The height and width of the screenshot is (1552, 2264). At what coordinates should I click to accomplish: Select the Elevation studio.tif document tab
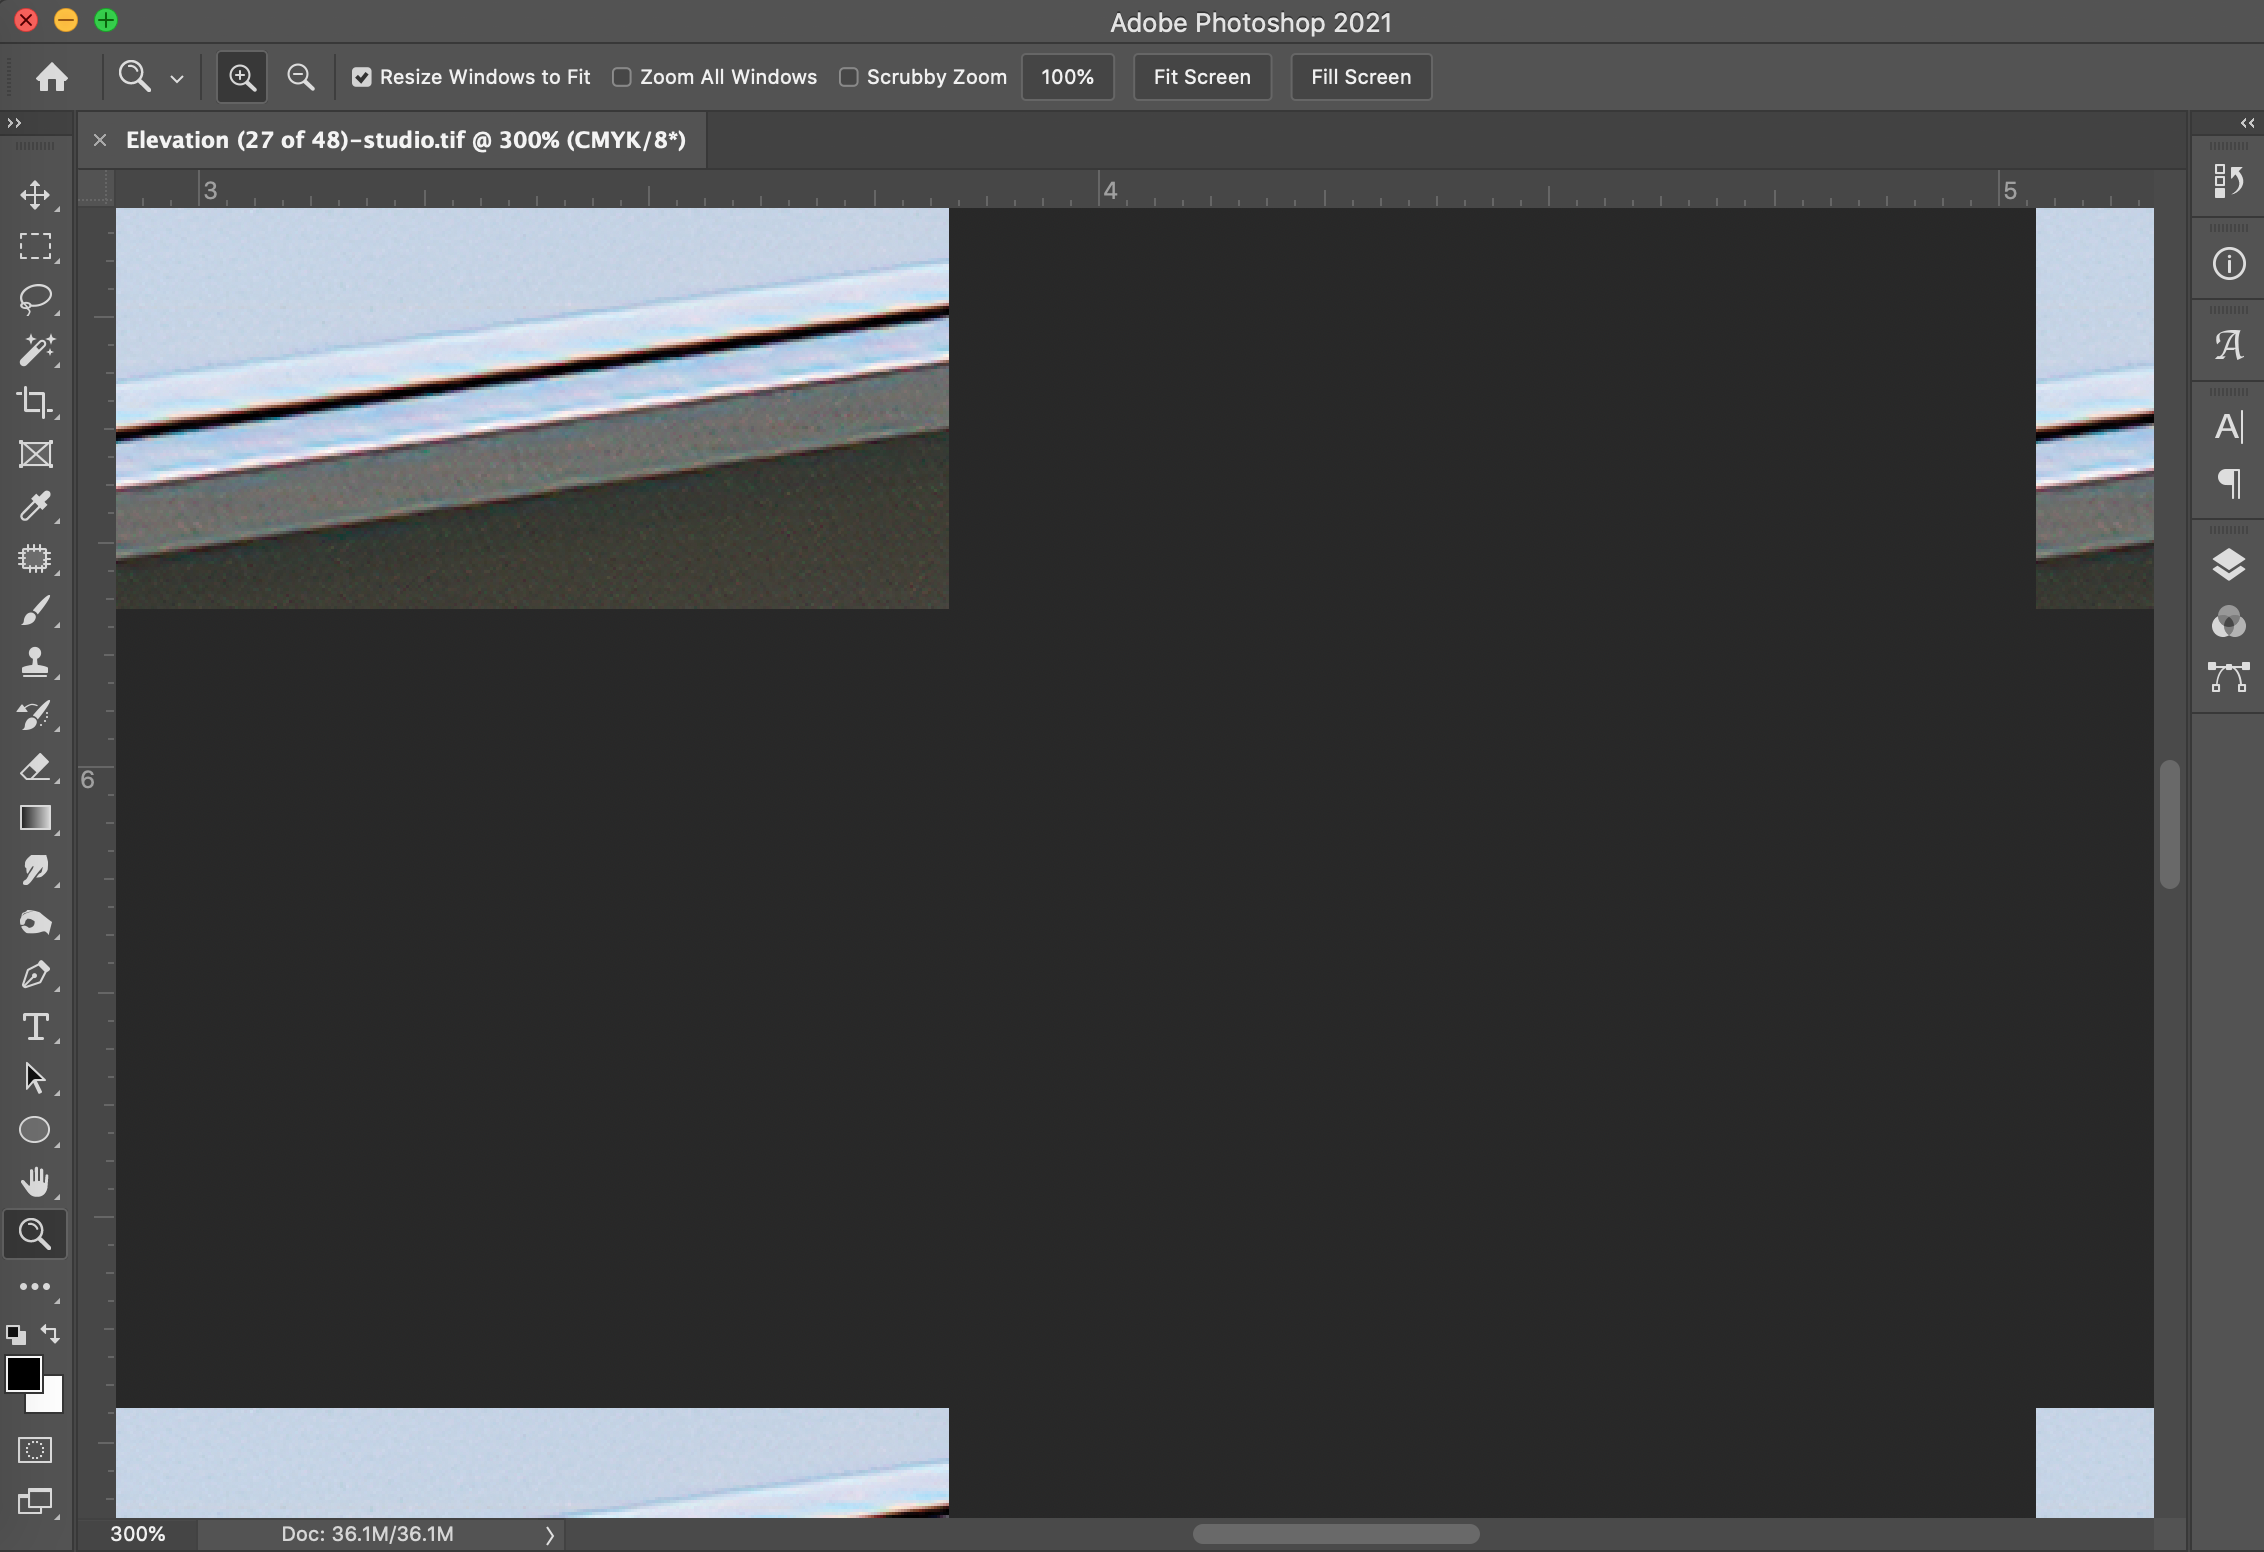(405, 140)
